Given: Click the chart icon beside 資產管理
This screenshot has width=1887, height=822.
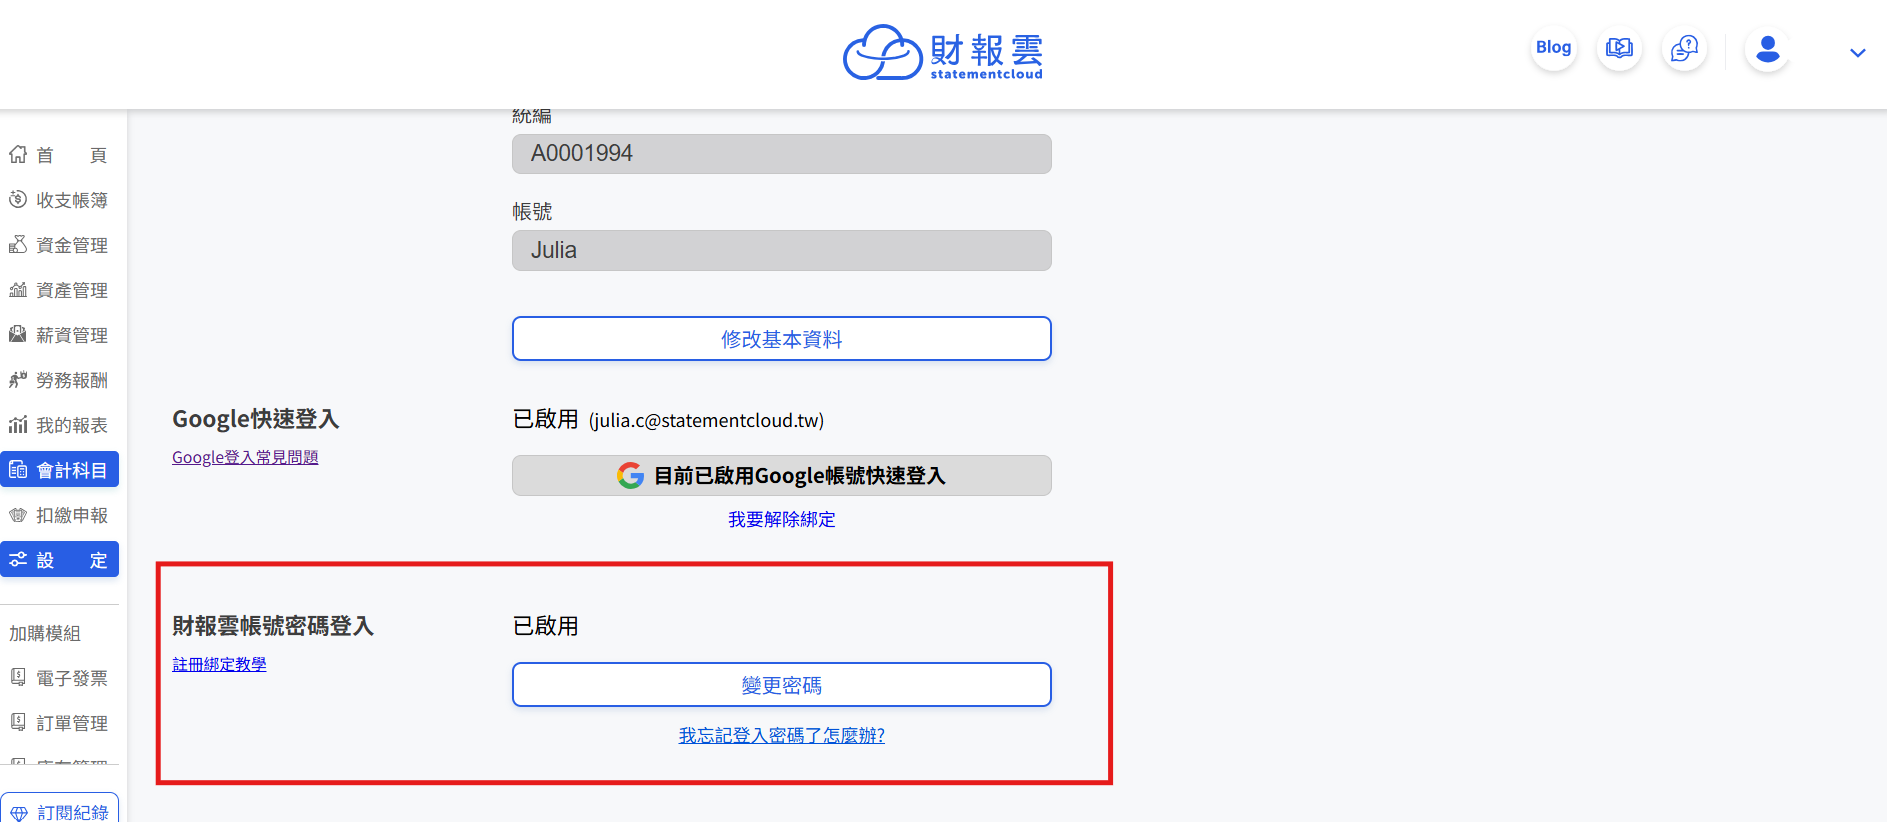Looking at the screenshot, I should (x=18, y=289).
